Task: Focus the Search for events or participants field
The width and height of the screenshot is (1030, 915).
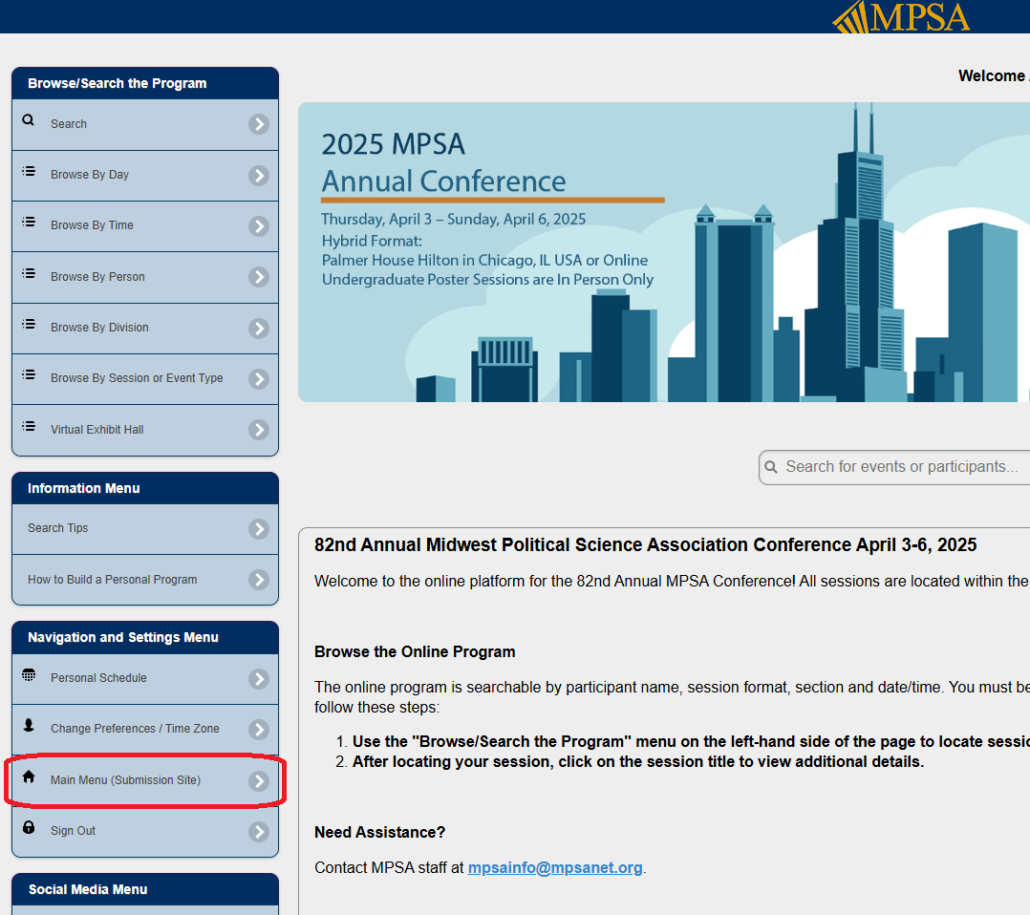Action: 895,467
